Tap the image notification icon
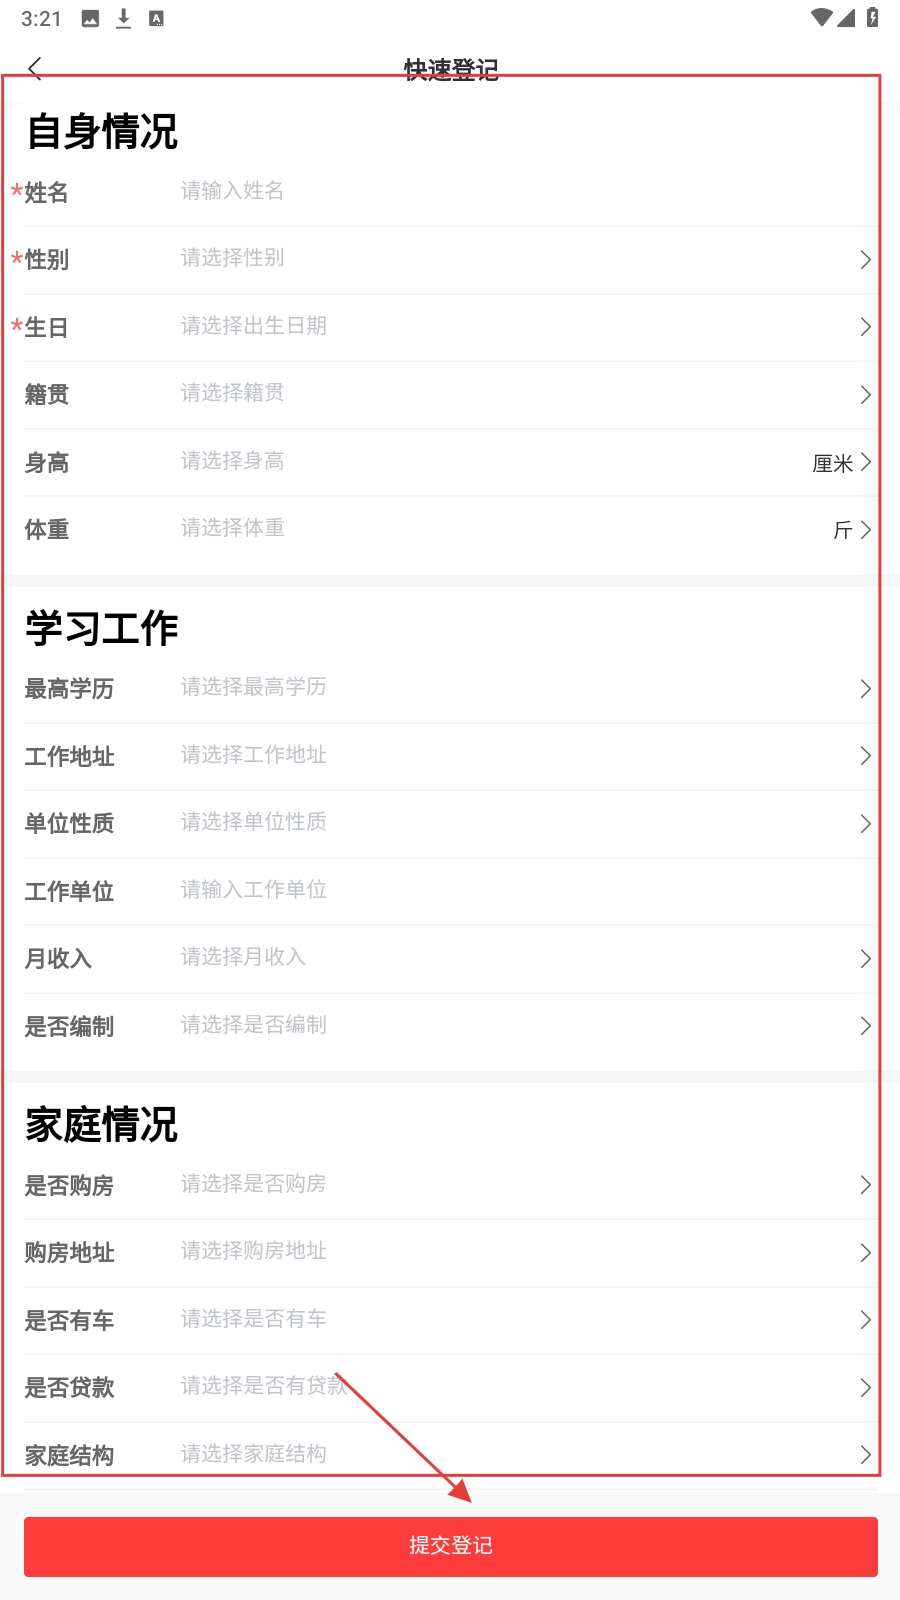This screenshot has height=1600, width=900. (90, 18)
